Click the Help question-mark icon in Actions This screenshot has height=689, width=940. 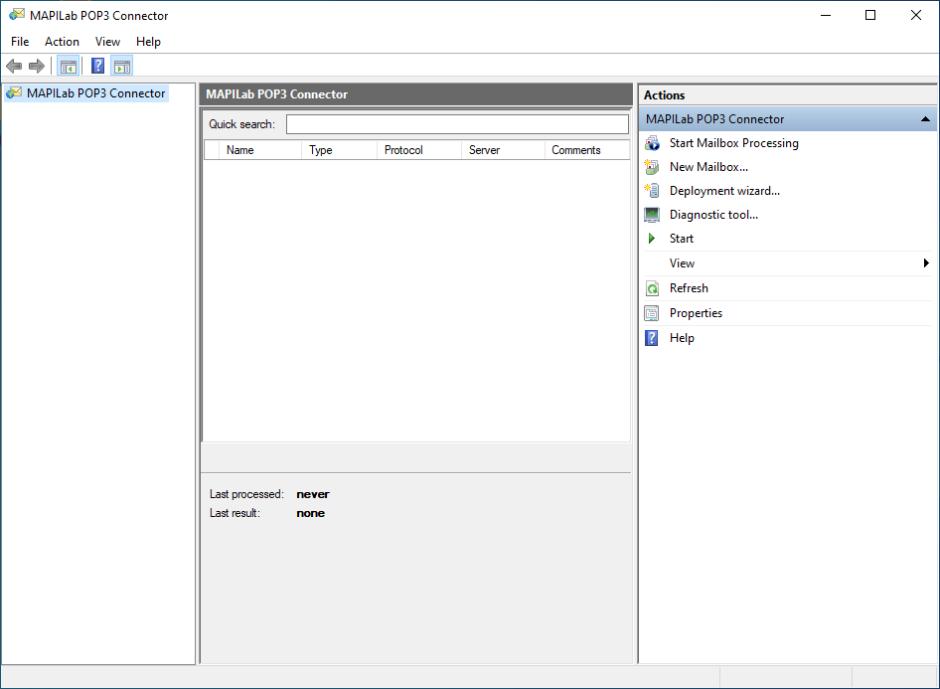652,338
